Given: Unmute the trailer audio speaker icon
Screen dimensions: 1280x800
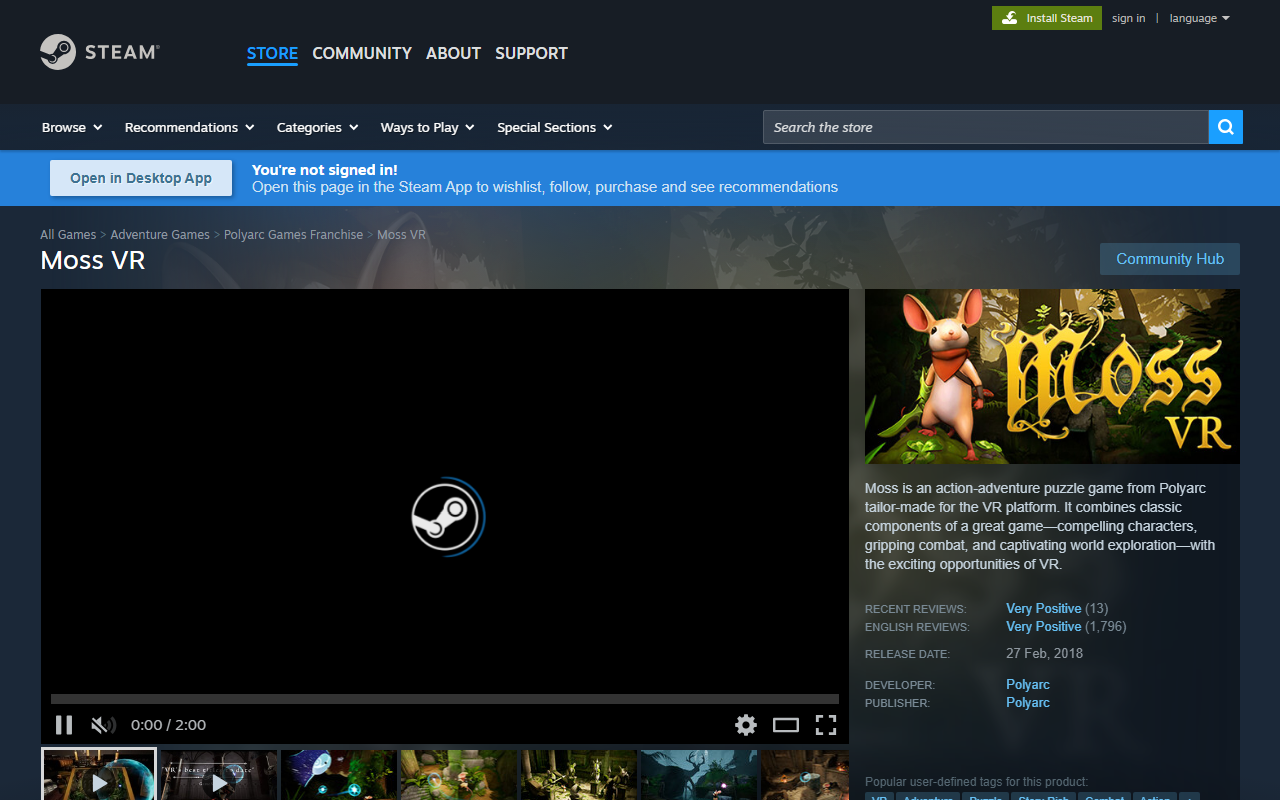Looking at the screenshot, I should click(103, 725).
